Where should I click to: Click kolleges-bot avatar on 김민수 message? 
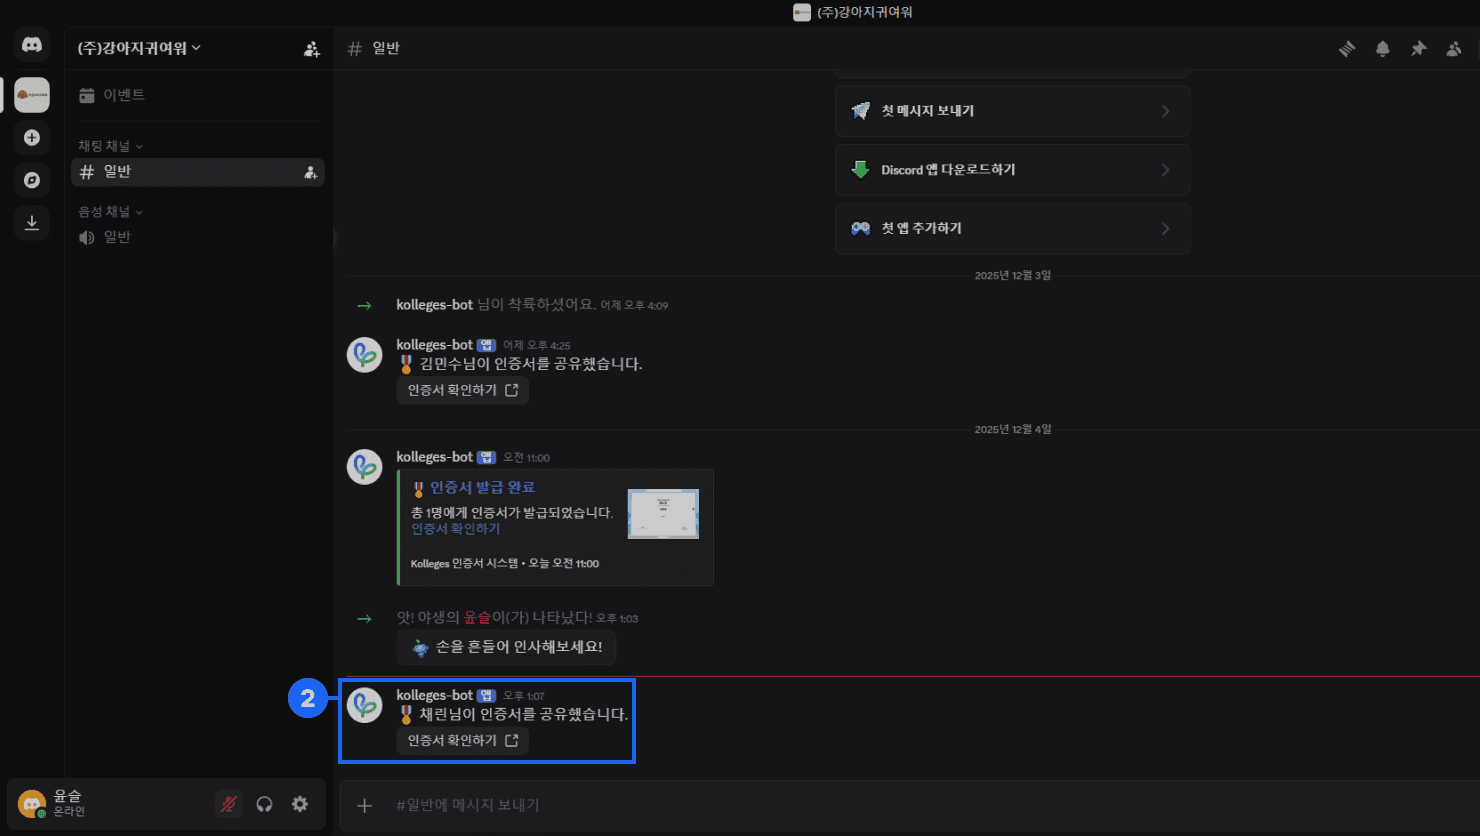pos(364,355)
